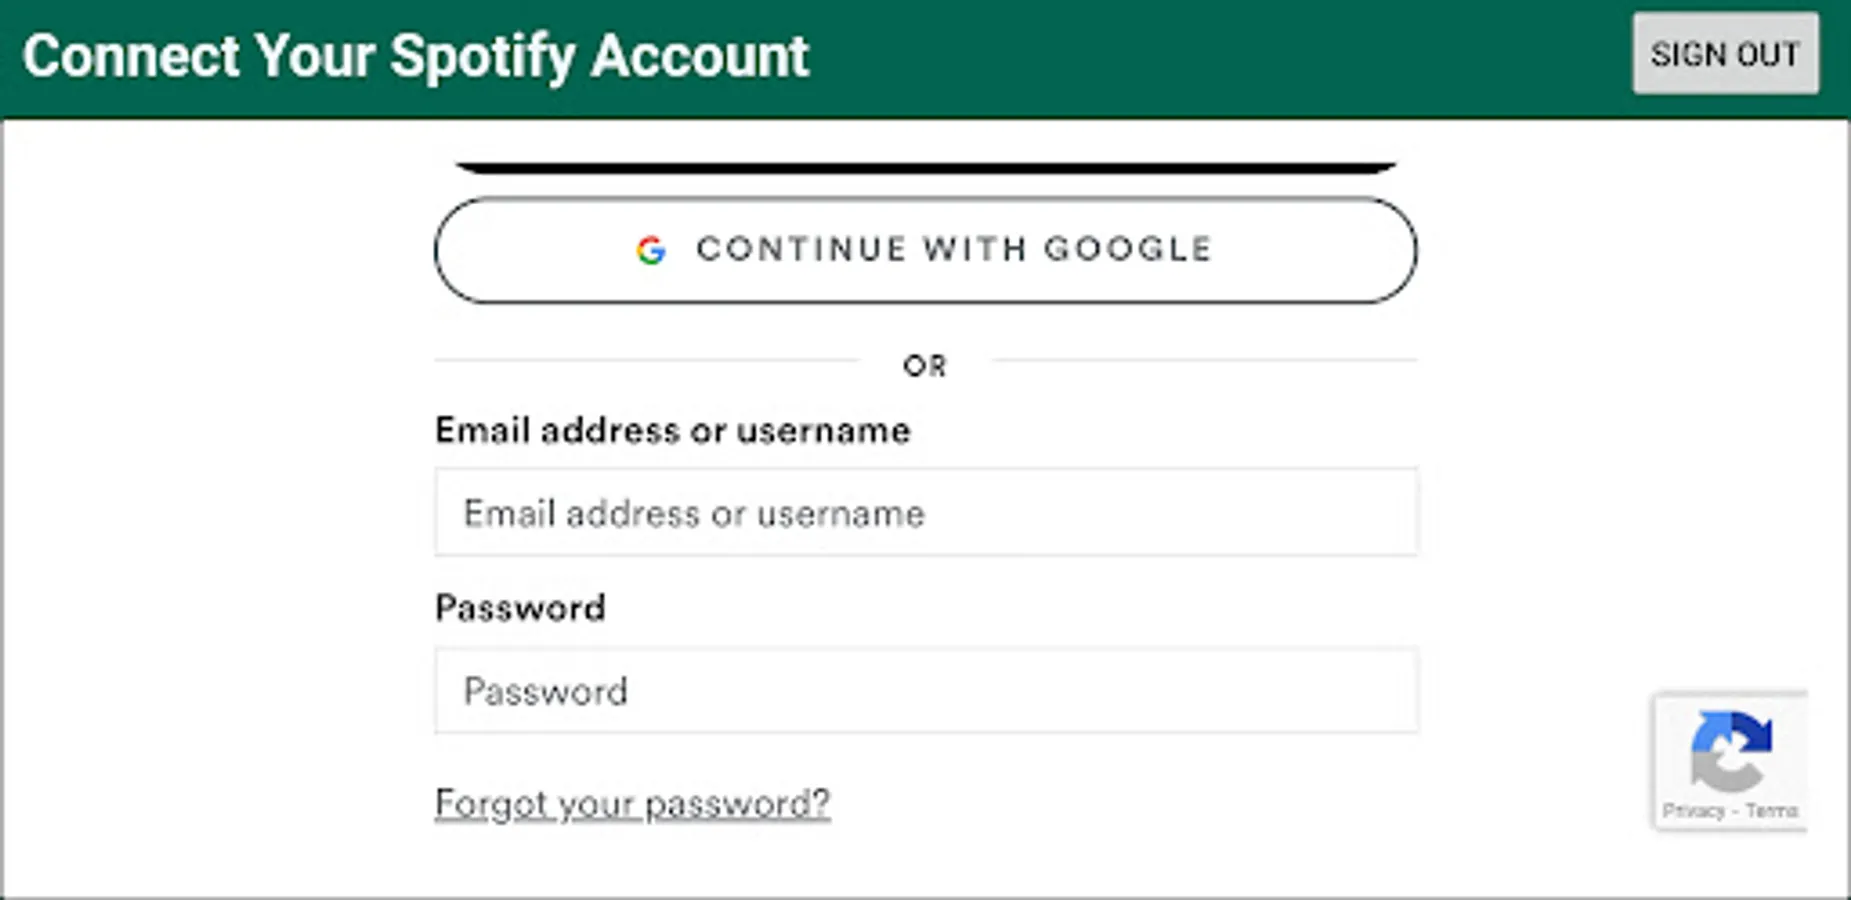
Task: Open the reCAPTCHA Terms link
Action: 1771,811
